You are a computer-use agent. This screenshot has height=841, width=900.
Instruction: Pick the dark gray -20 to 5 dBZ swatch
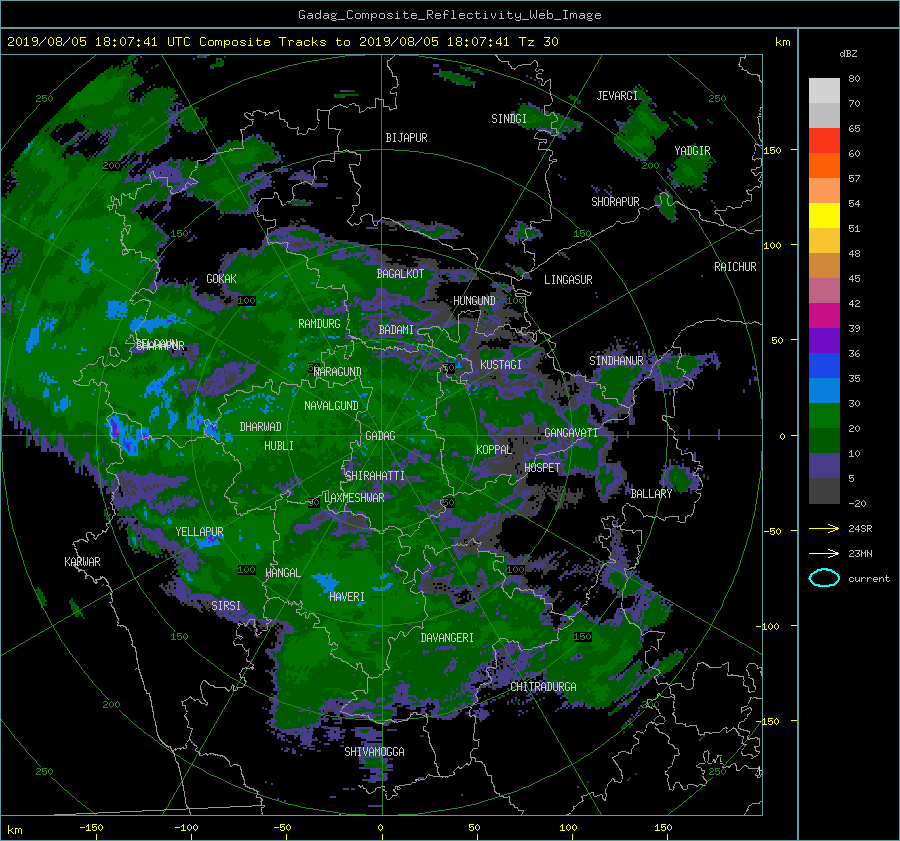tap(824, 491)
